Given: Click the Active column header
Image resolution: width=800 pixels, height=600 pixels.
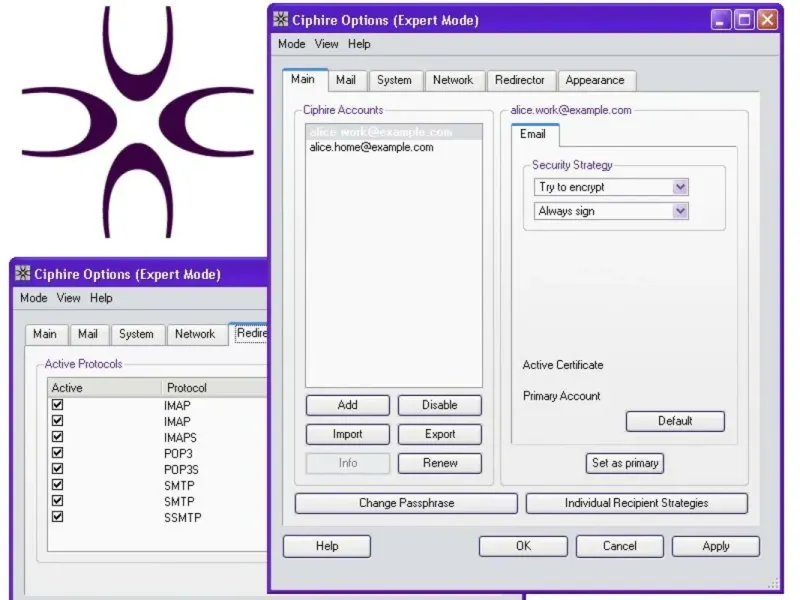Looking at the screenshot, I should point(104,388).
